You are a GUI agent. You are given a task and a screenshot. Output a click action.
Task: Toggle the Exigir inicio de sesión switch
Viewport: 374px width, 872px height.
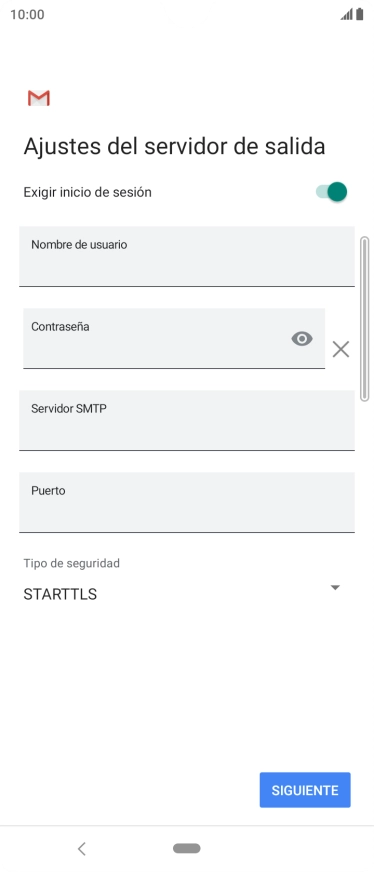332,192
